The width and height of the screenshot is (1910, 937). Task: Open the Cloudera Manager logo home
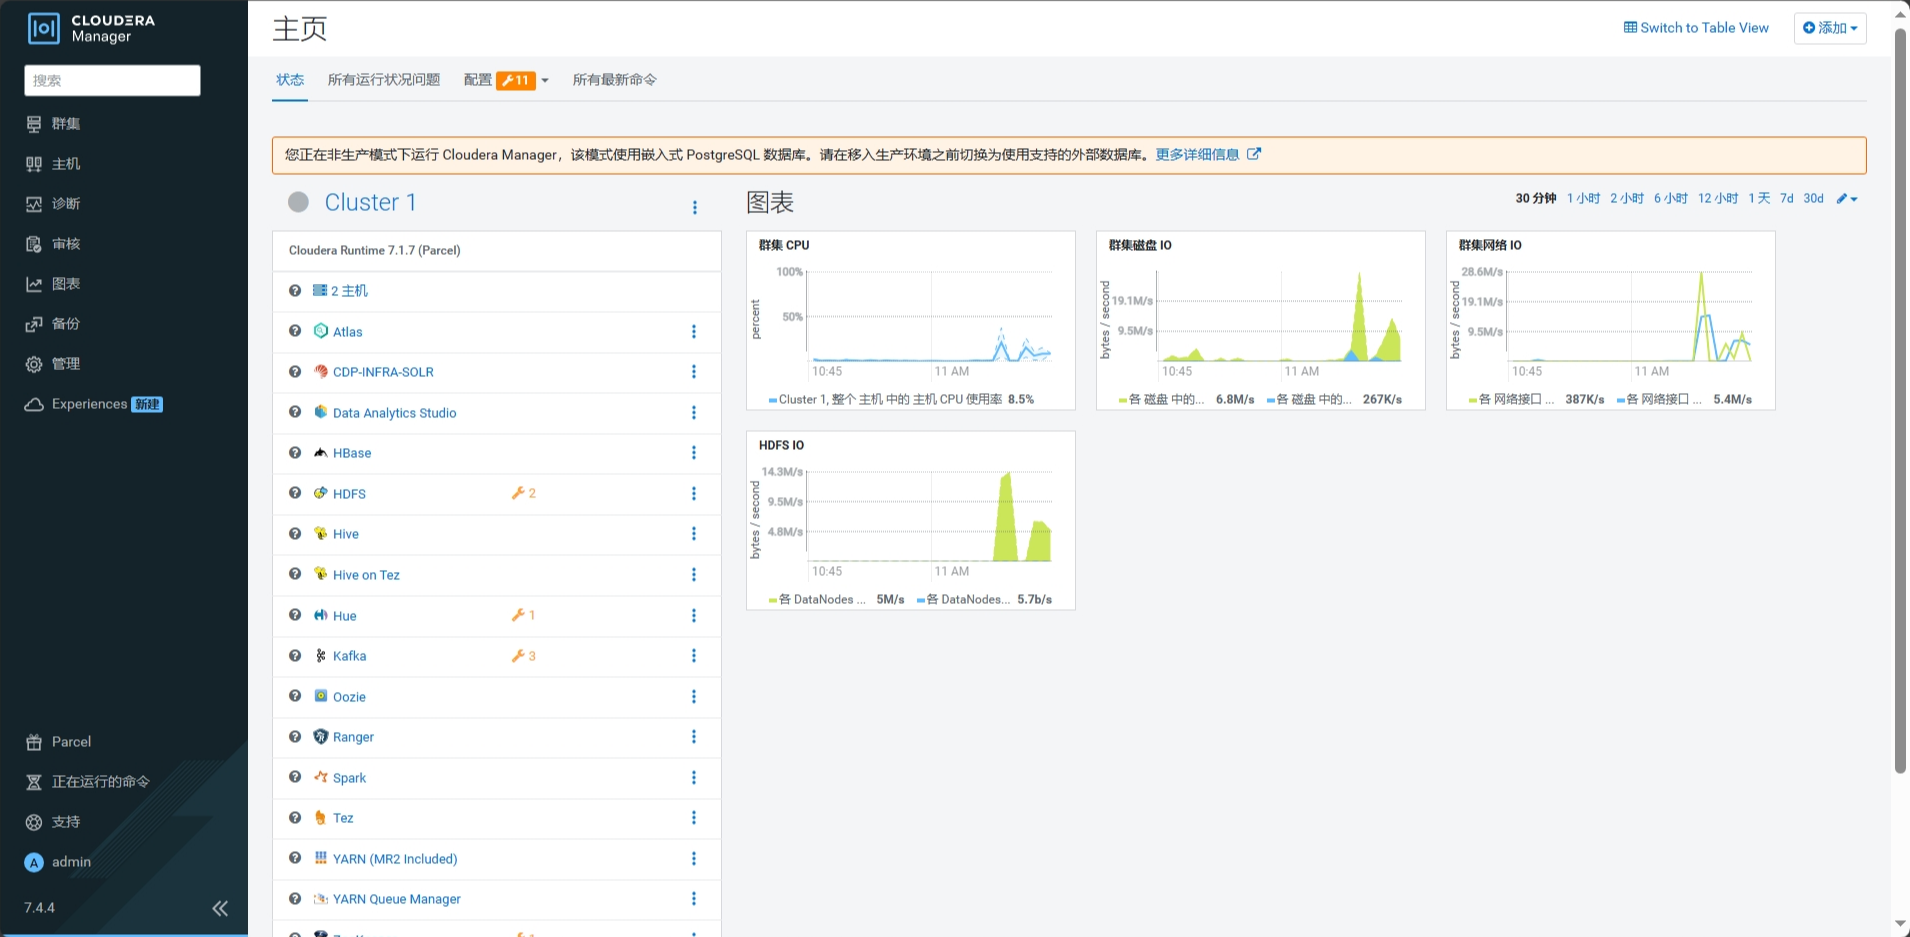92,28
